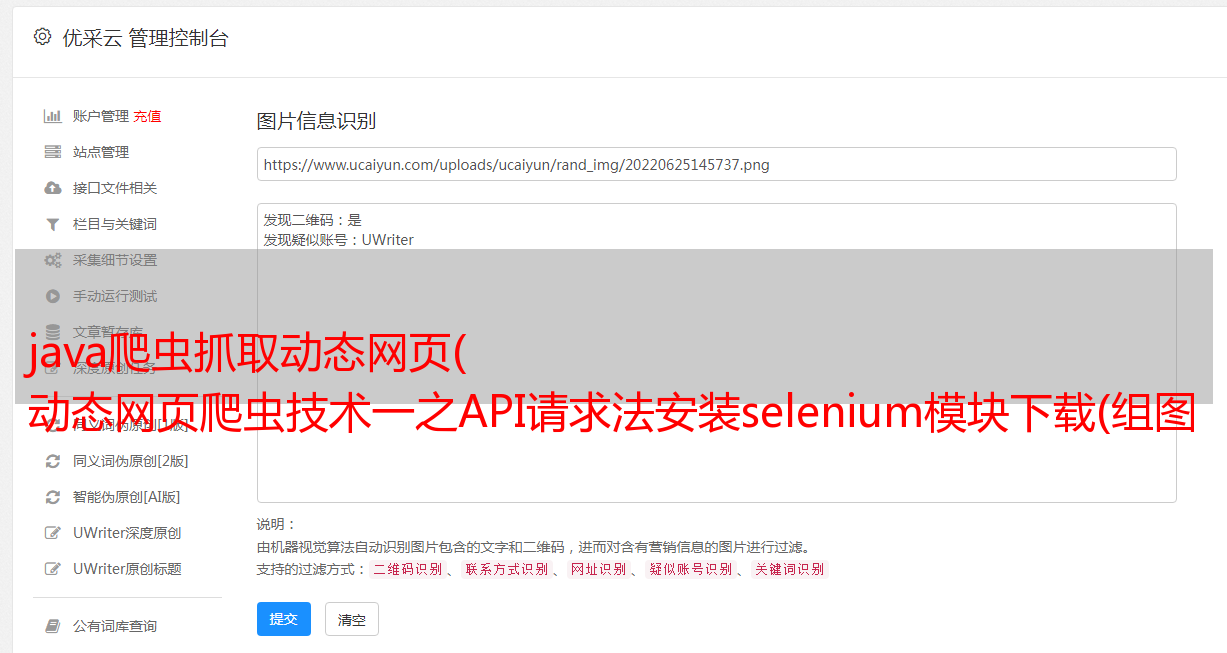
Task: Select 手动运行测试 menu entry
Action: click(115, 296)
